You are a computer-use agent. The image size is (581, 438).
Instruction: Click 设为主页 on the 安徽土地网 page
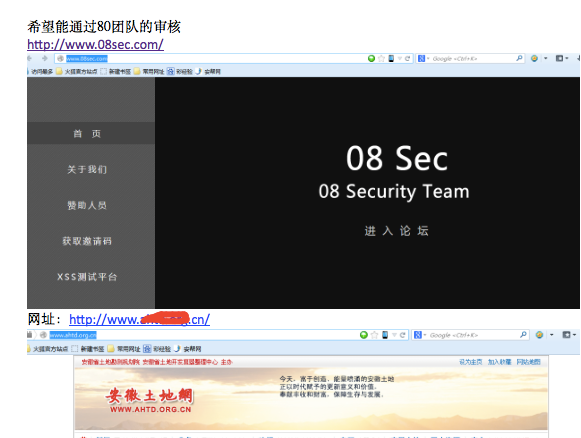[x=471, y=362]
